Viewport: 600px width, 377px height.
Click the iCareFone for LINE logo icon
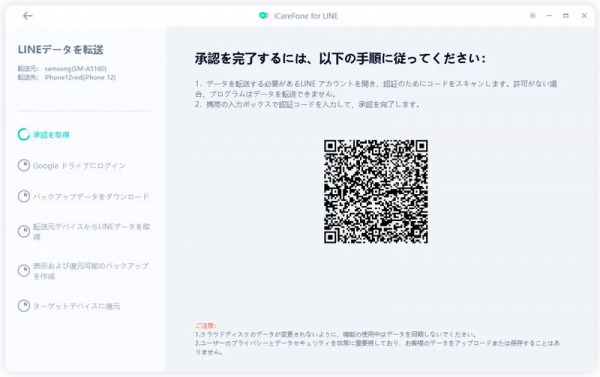click(263, 16)
